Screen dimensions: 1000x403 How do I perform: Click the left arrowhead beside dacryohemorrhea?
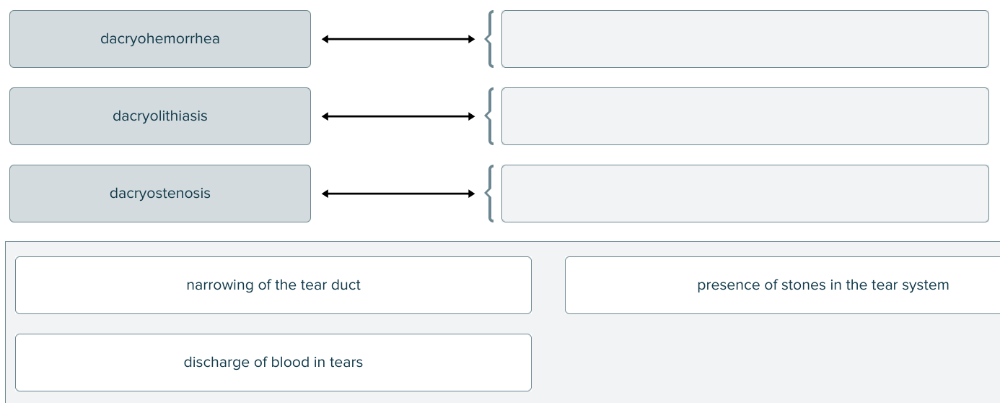(326, 40)
